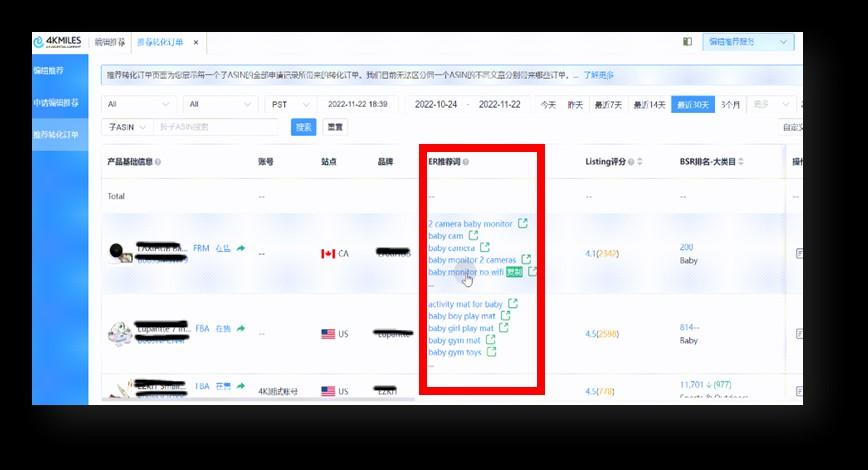Screen dimensions: 868x470
Task: Select the 最近14天 date range option
Action: (649, 105)
